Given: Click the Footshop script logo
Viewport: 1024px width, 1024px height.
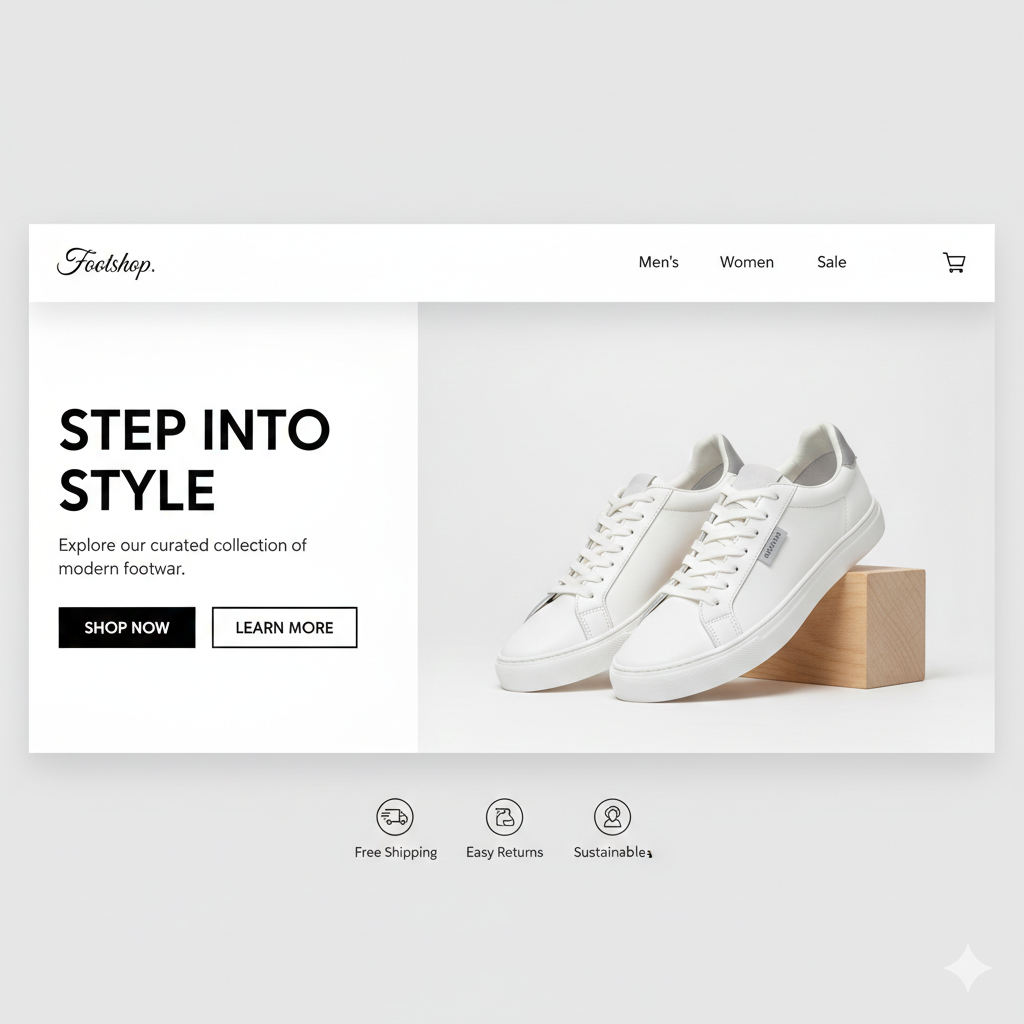Looking at the screenshot, I should point(106,263).
